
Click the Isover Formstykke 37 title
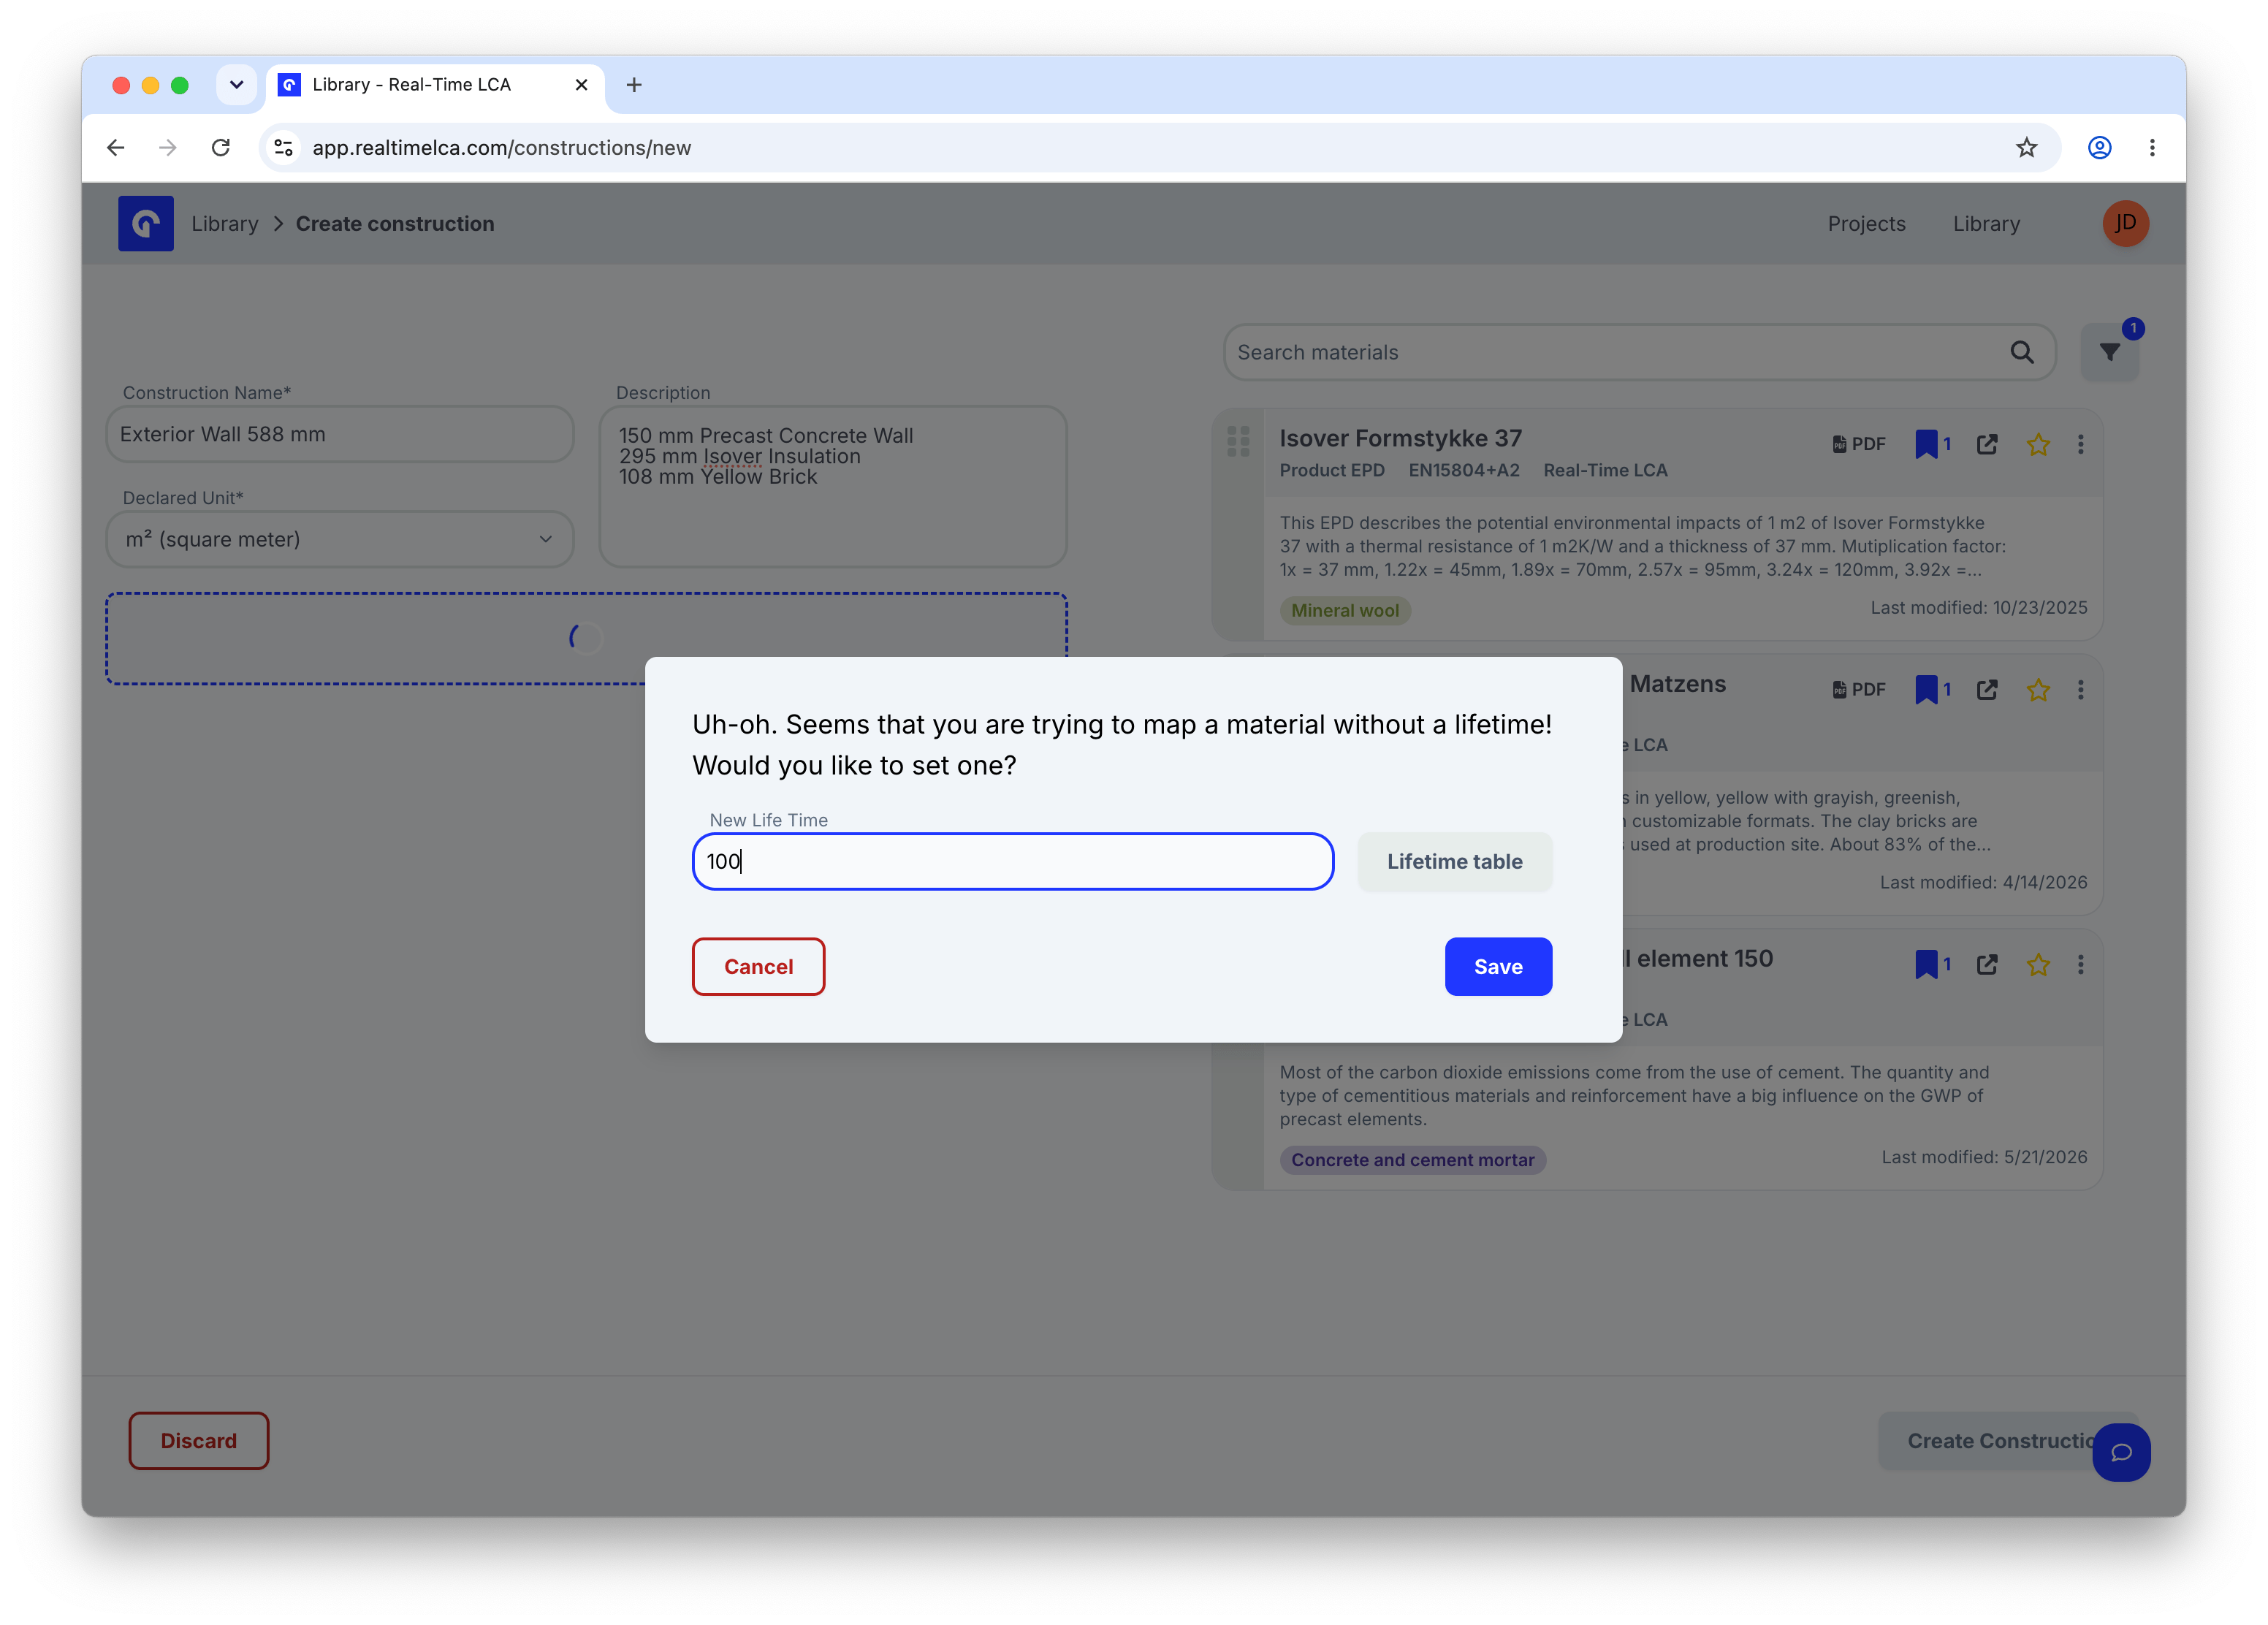(1400, 438)
